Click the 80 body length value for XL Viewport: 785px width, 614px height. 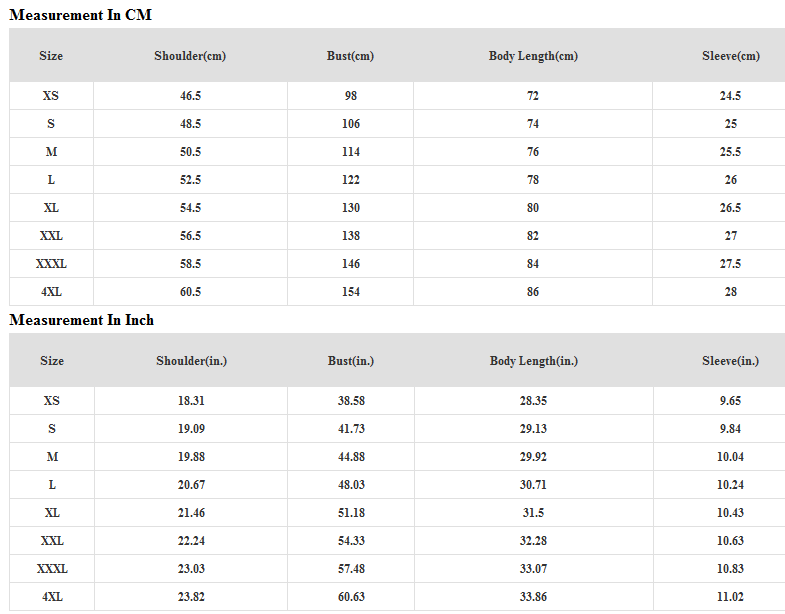tap(533, 208)
